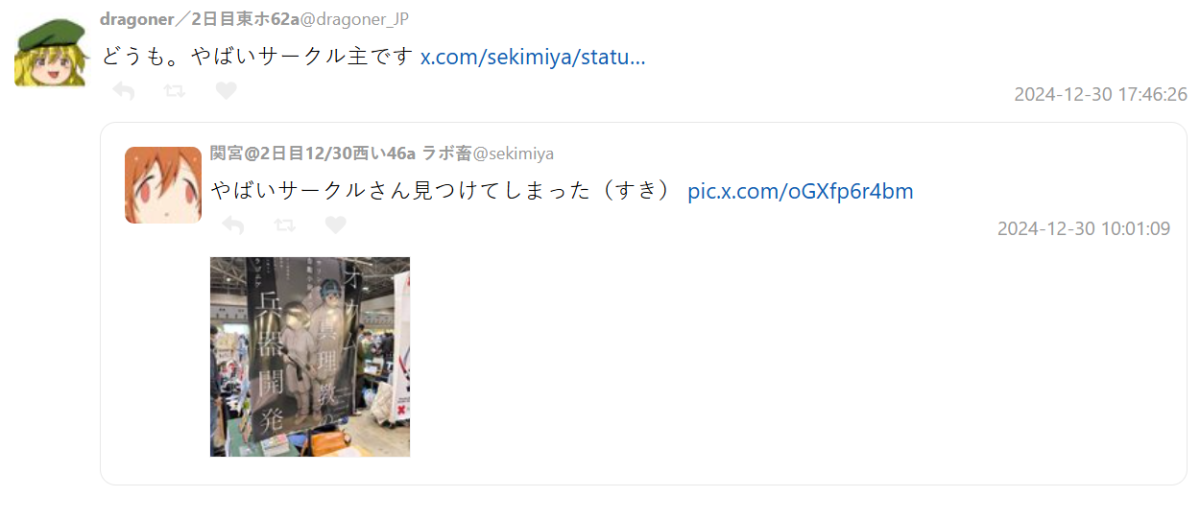
Task: Click the text どうも。やばいサークル主です
Action: click(x=257, y=56)
